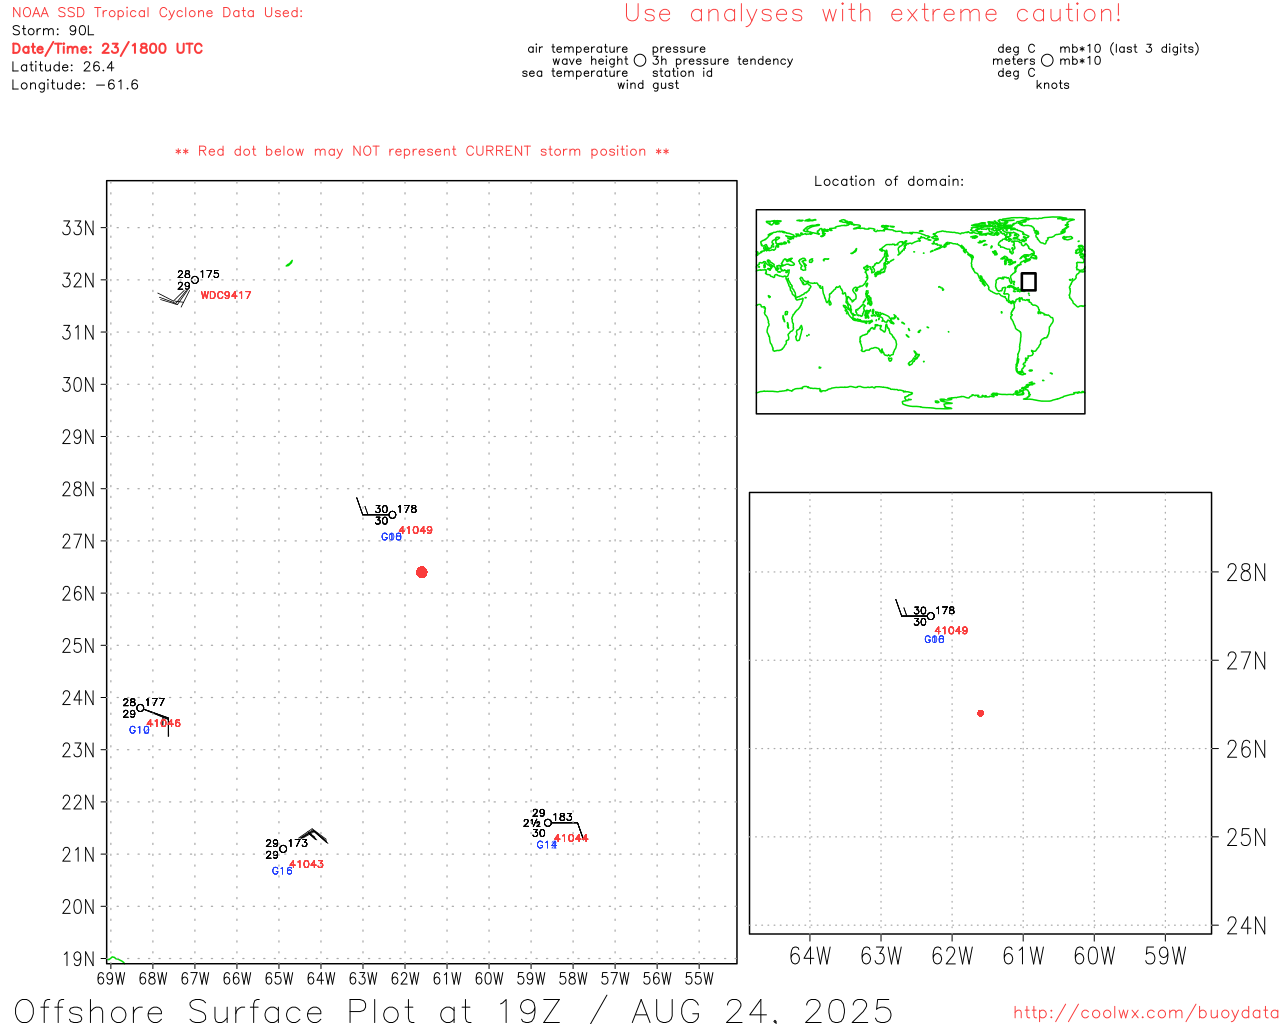Click the pressure value 173

point(298,843)
